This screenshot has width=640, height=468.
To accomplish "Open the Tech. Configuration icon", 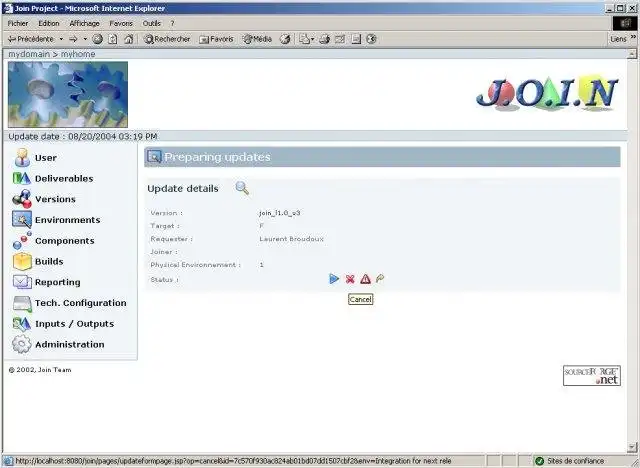I will [x=22, y=304].
